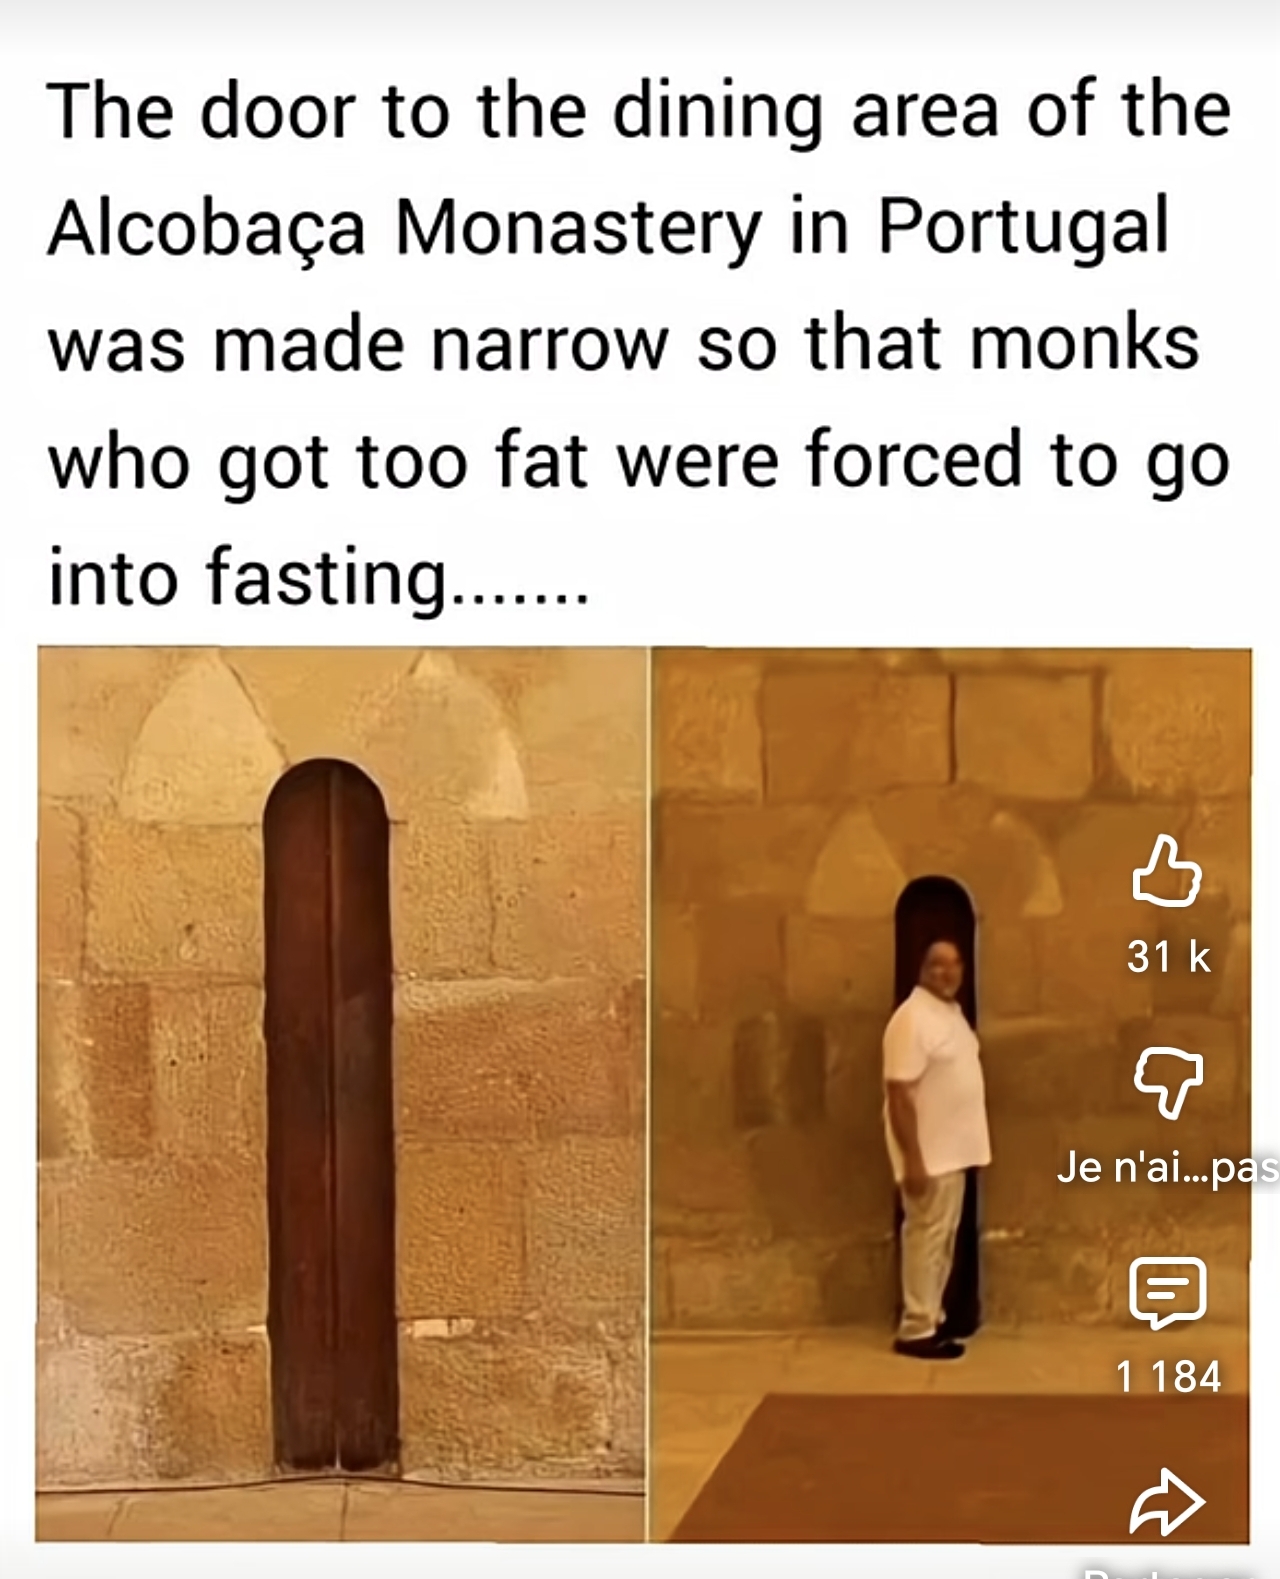Select the left photo of narrow door
1280x1579 pixels.
click(340, 1094)
